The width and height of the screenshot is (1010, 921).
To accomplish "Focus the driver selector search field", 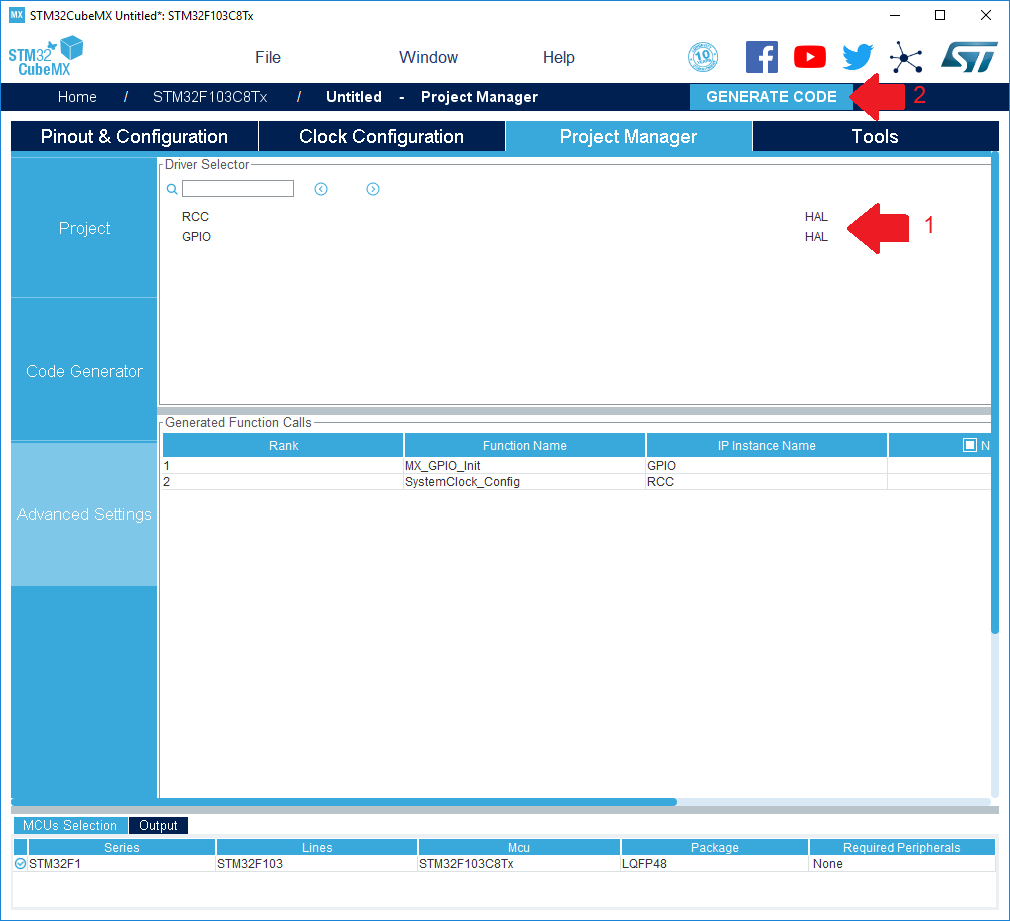I will click(x=238, y=189).
